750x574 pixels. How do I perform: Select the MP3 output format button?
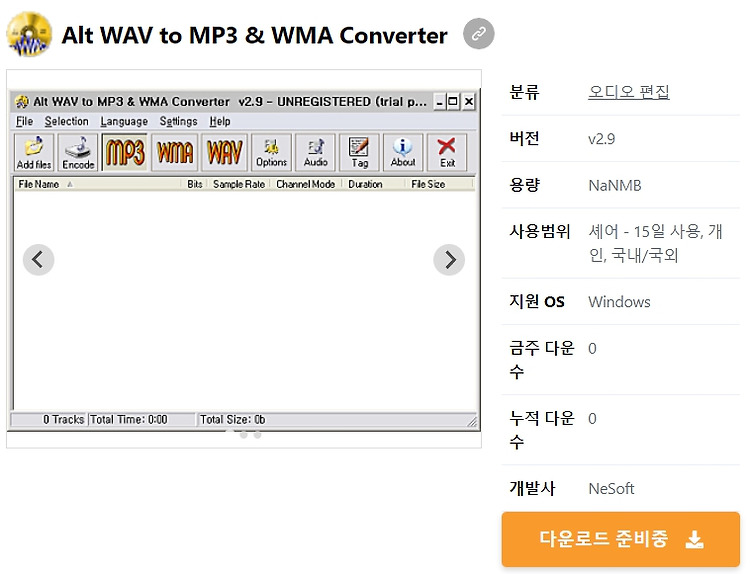(125, 152)
